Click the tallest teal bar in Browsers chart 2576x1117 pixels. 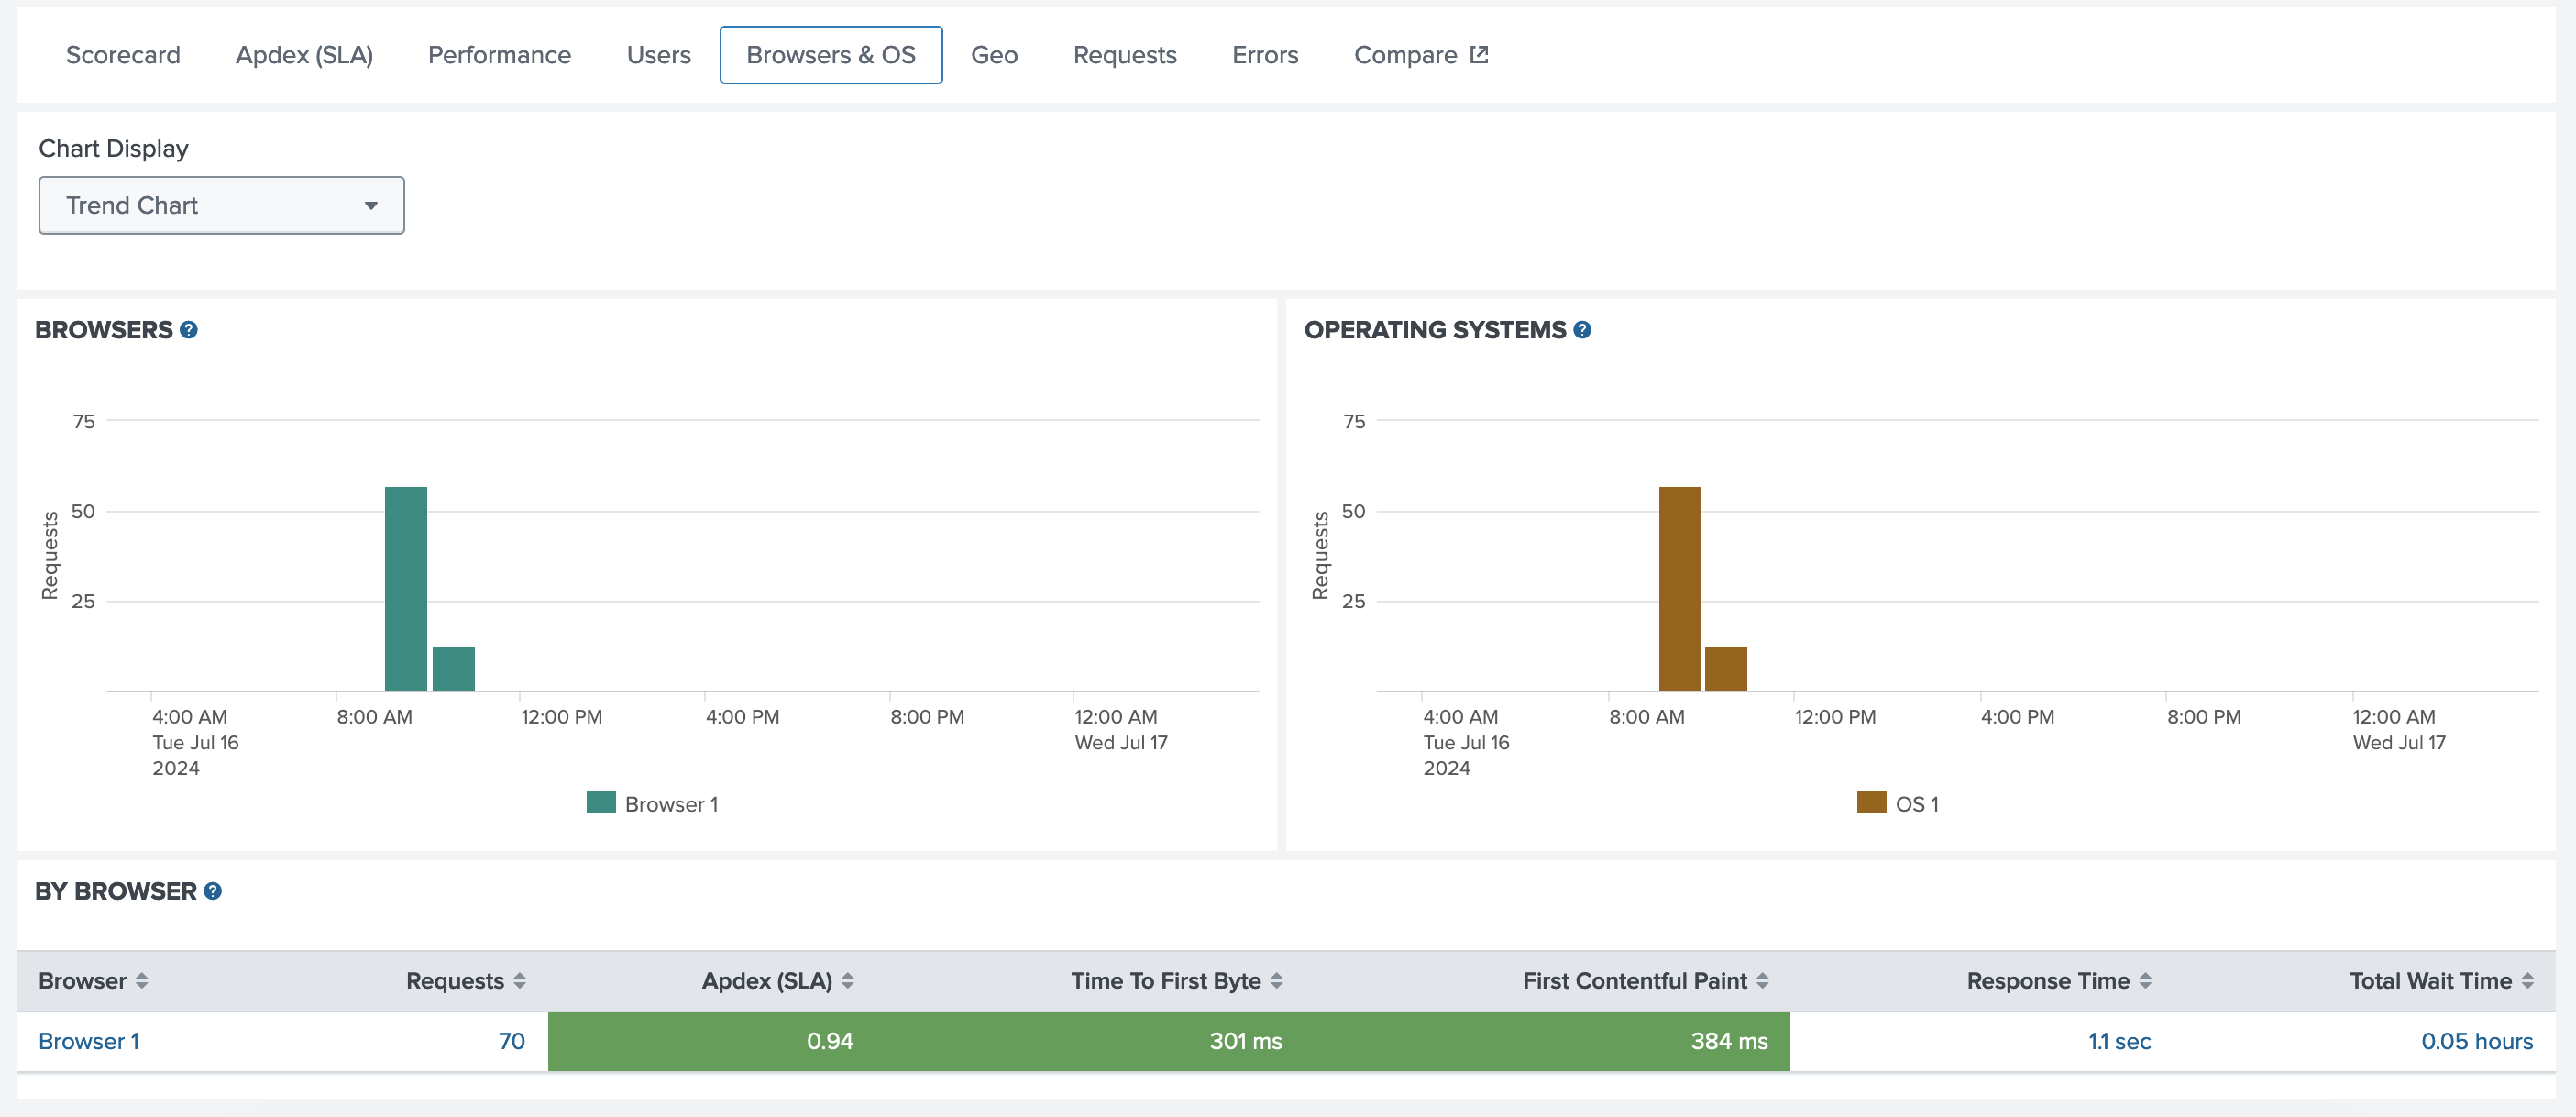click(x=405, y=588)
